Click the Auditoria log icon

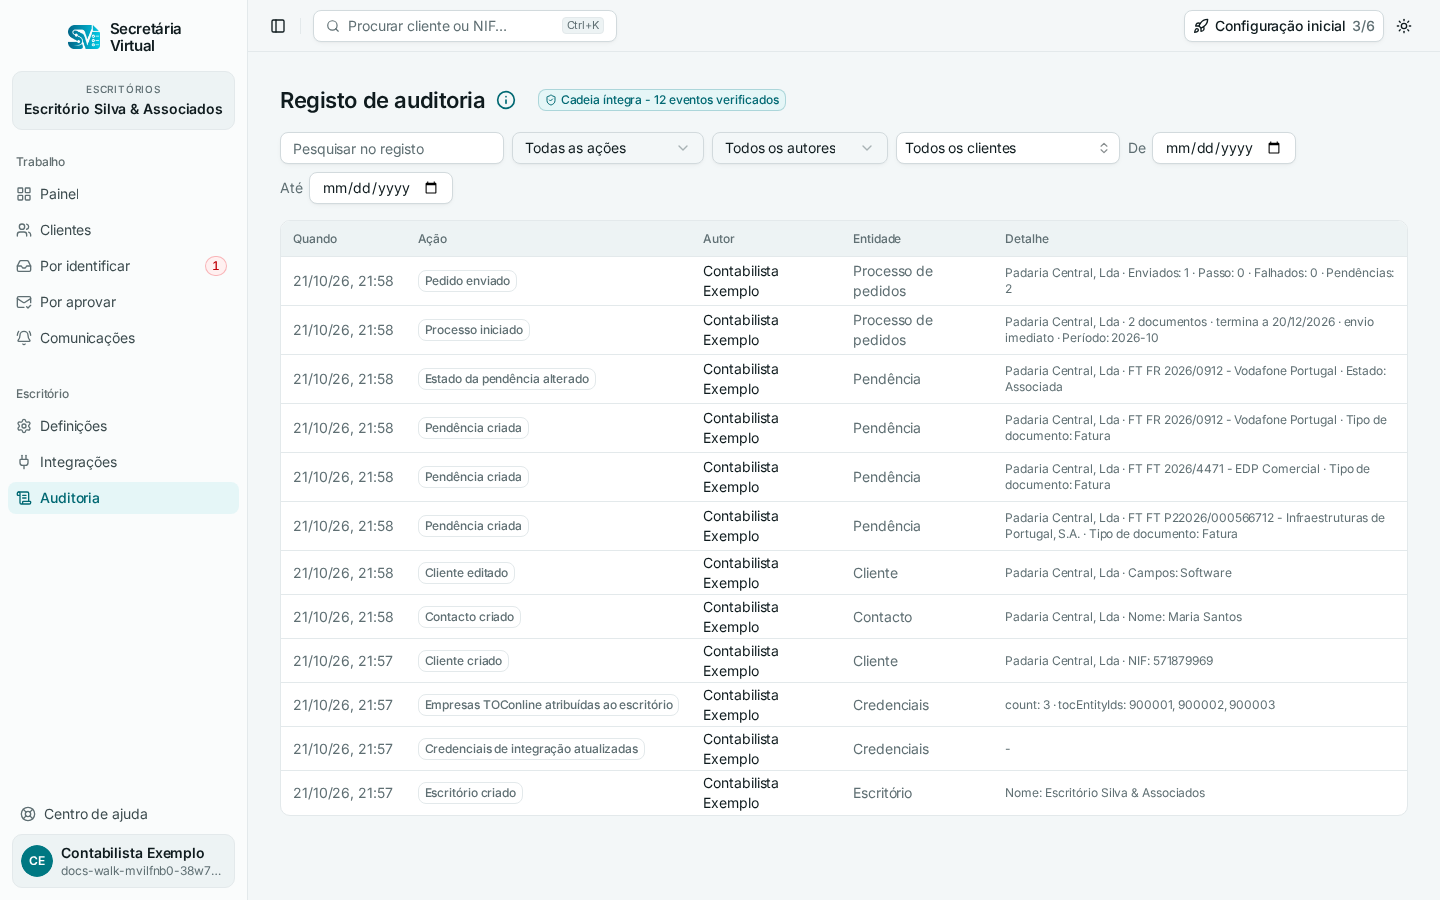pyautogui.click(x=24, y=498)
